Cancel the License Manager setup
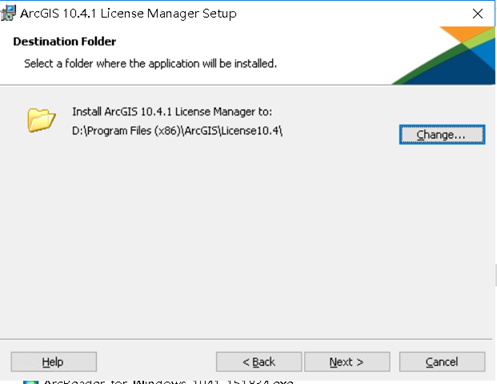 (442, 362)
